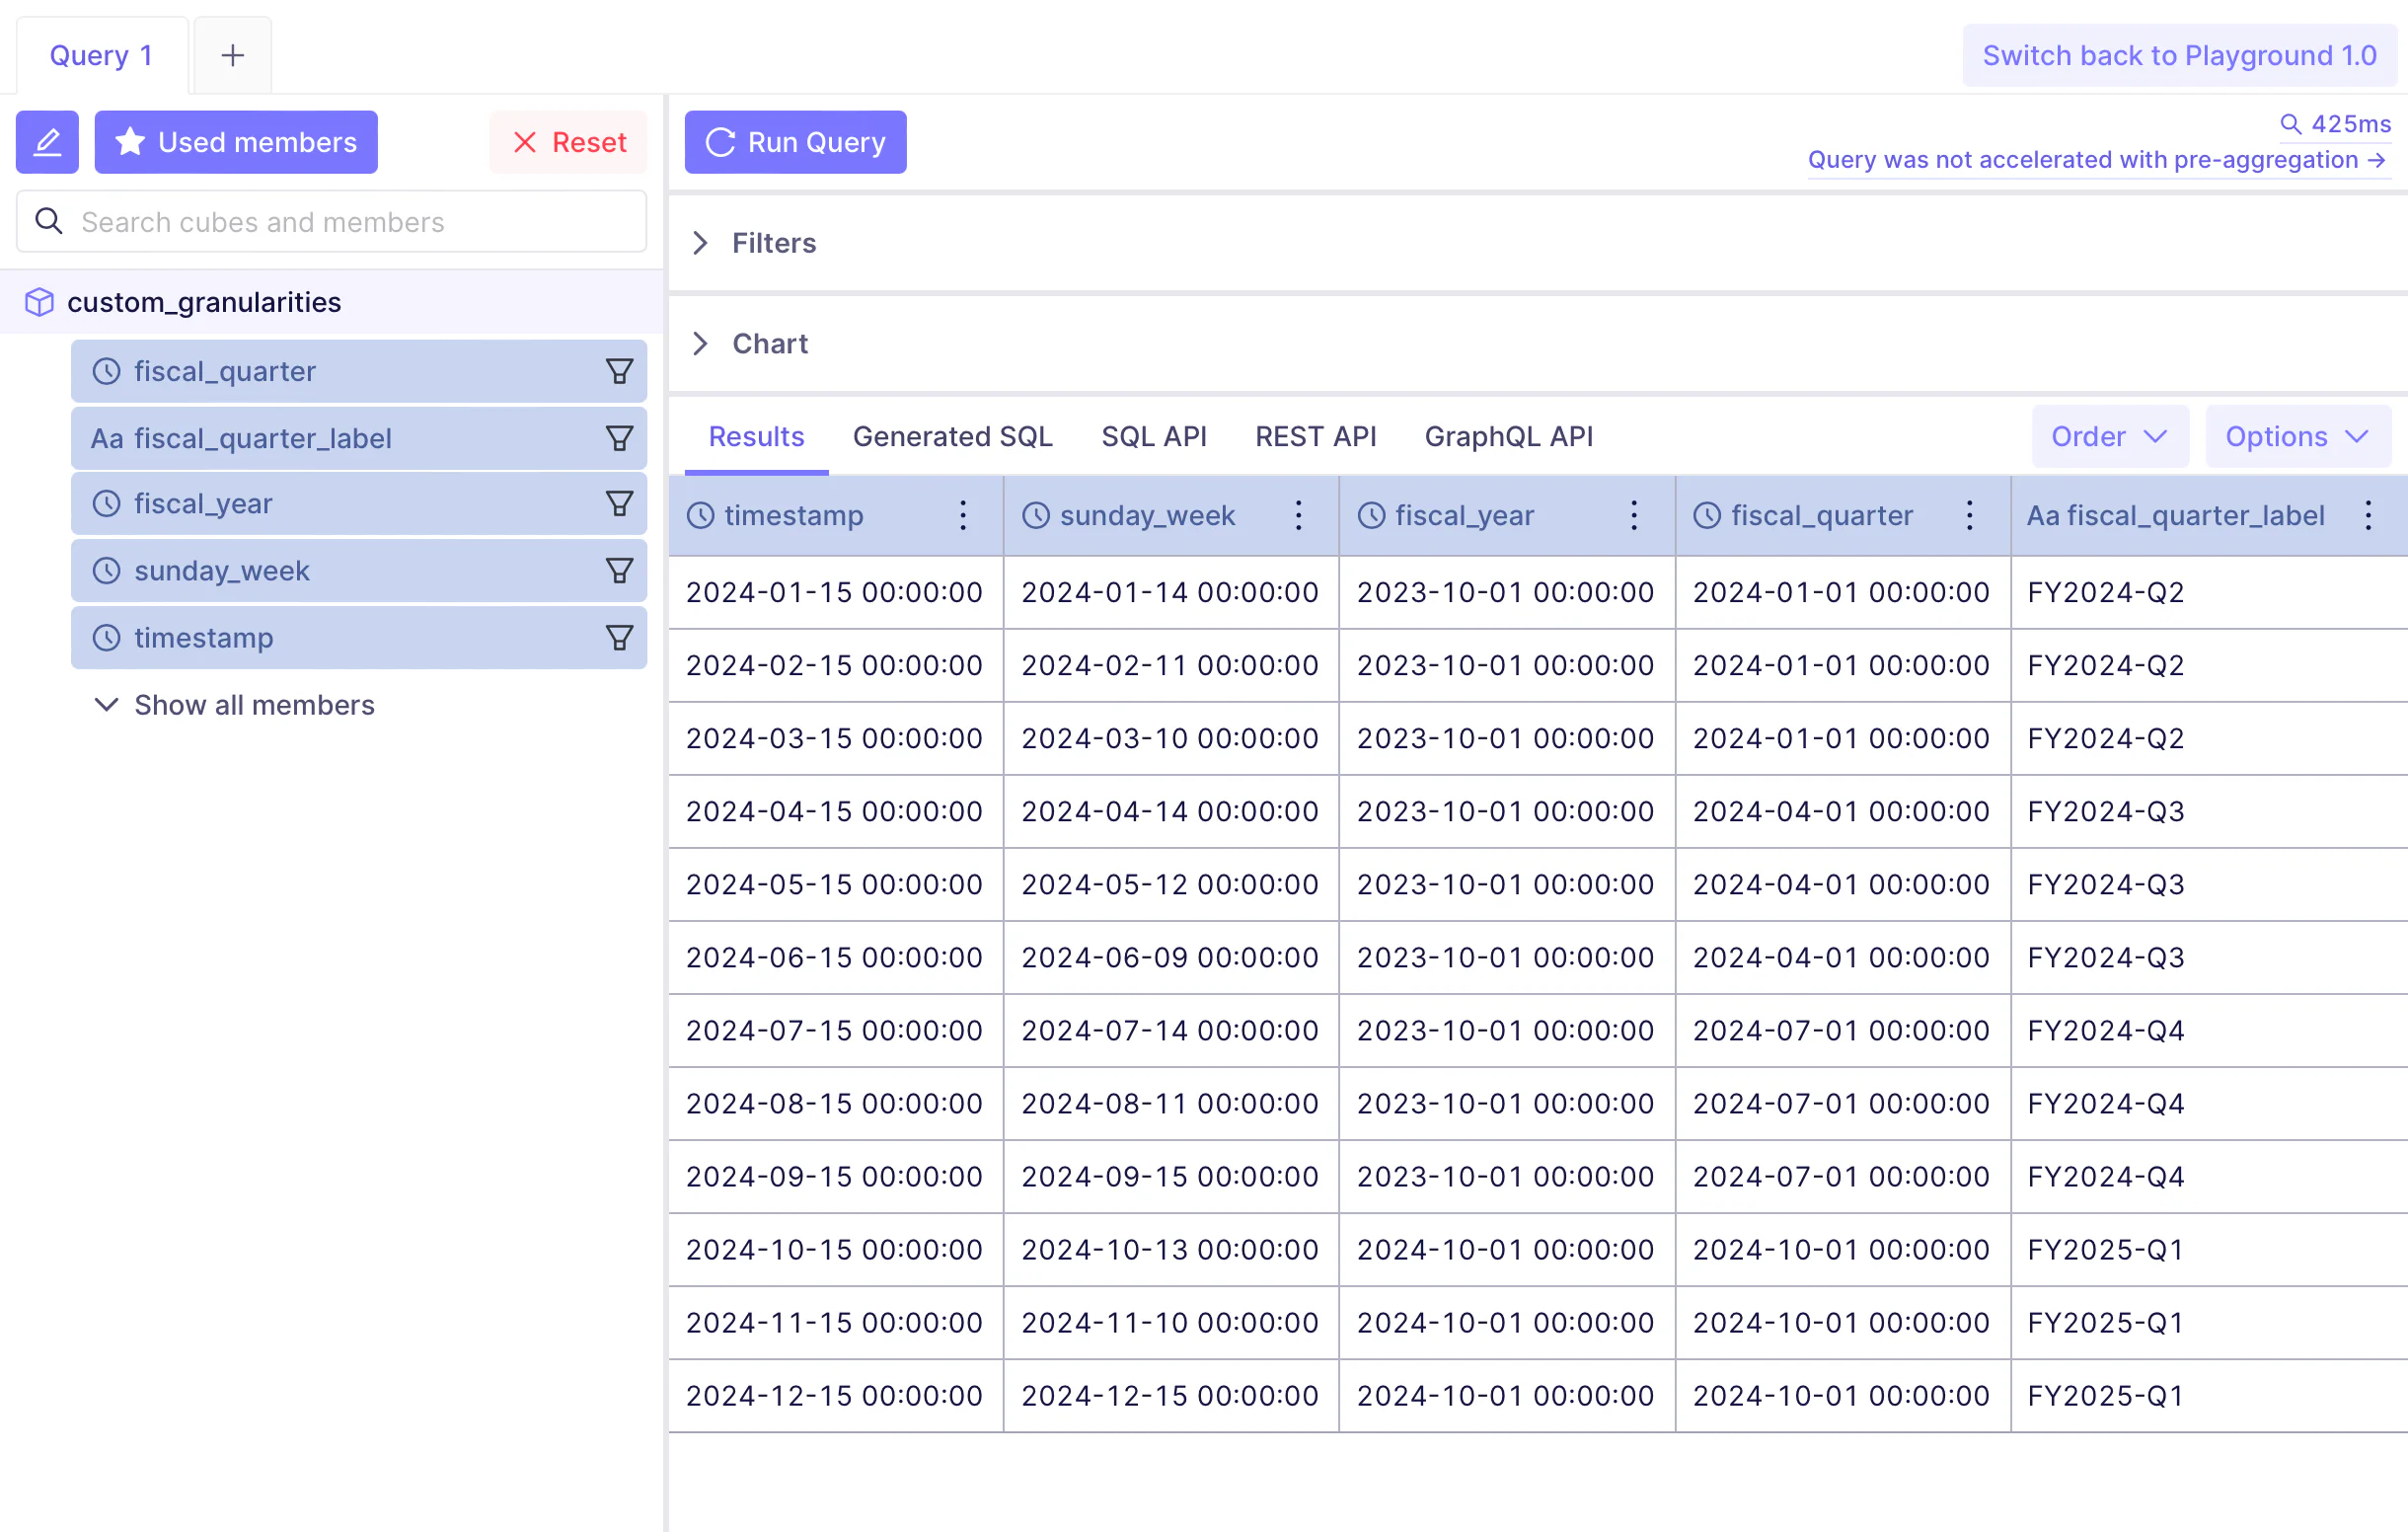Click filter icon next to fiscal_quarter member

pos(619,371)
